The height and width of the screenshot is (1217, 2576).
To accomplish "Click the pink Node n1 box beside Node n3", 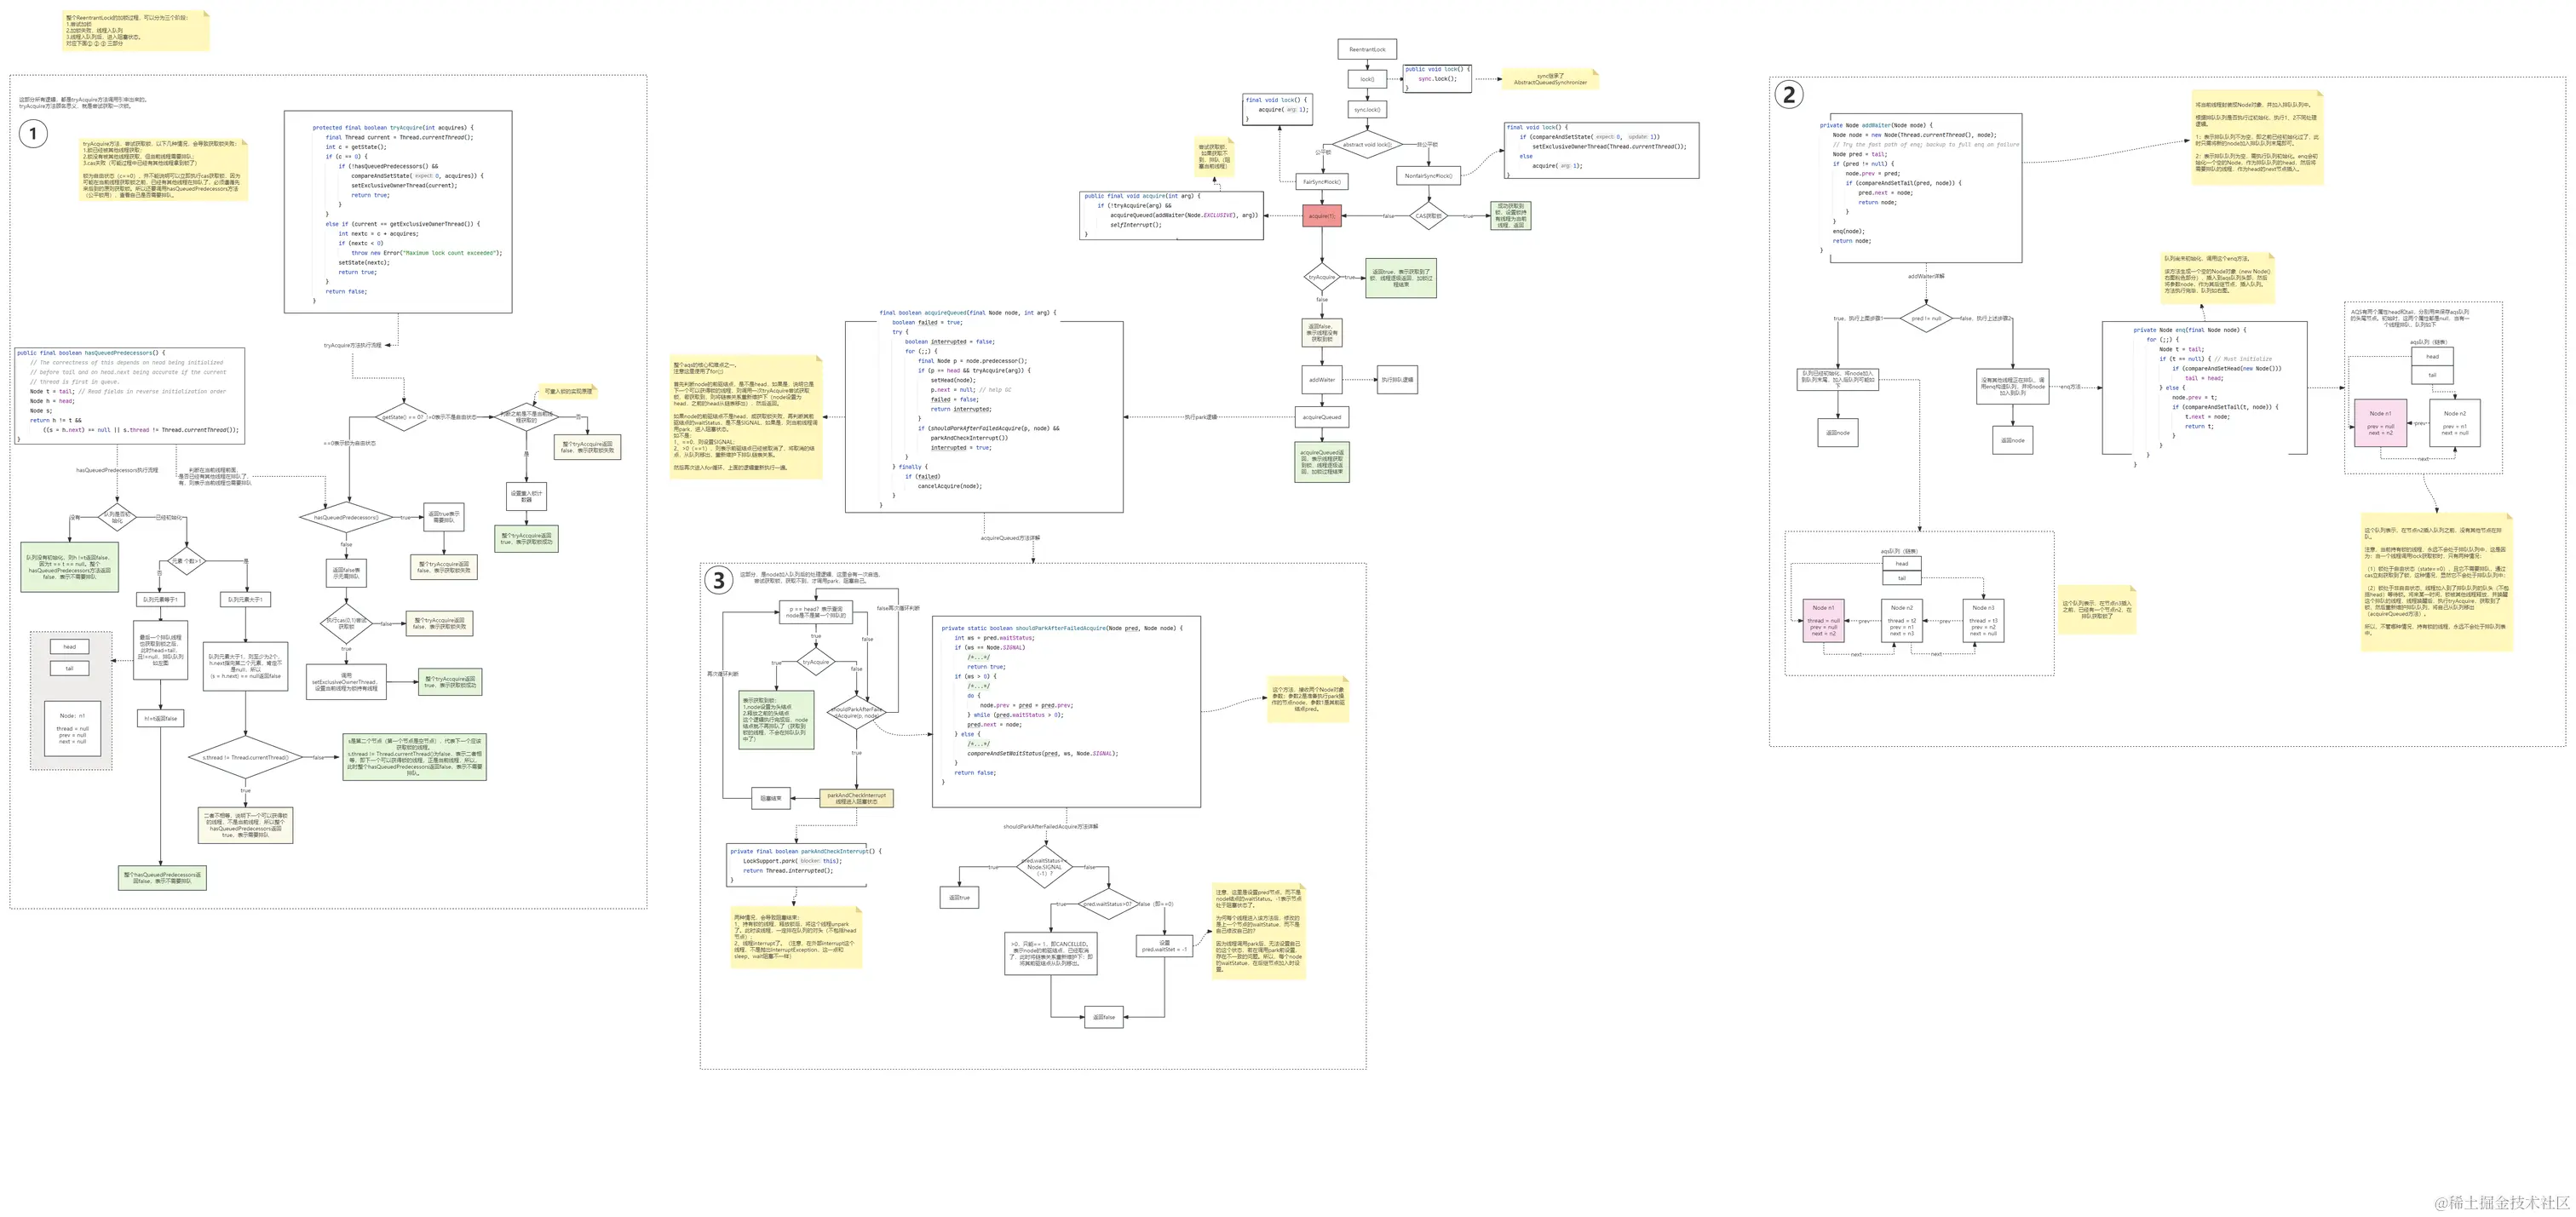I will 1822,620.
